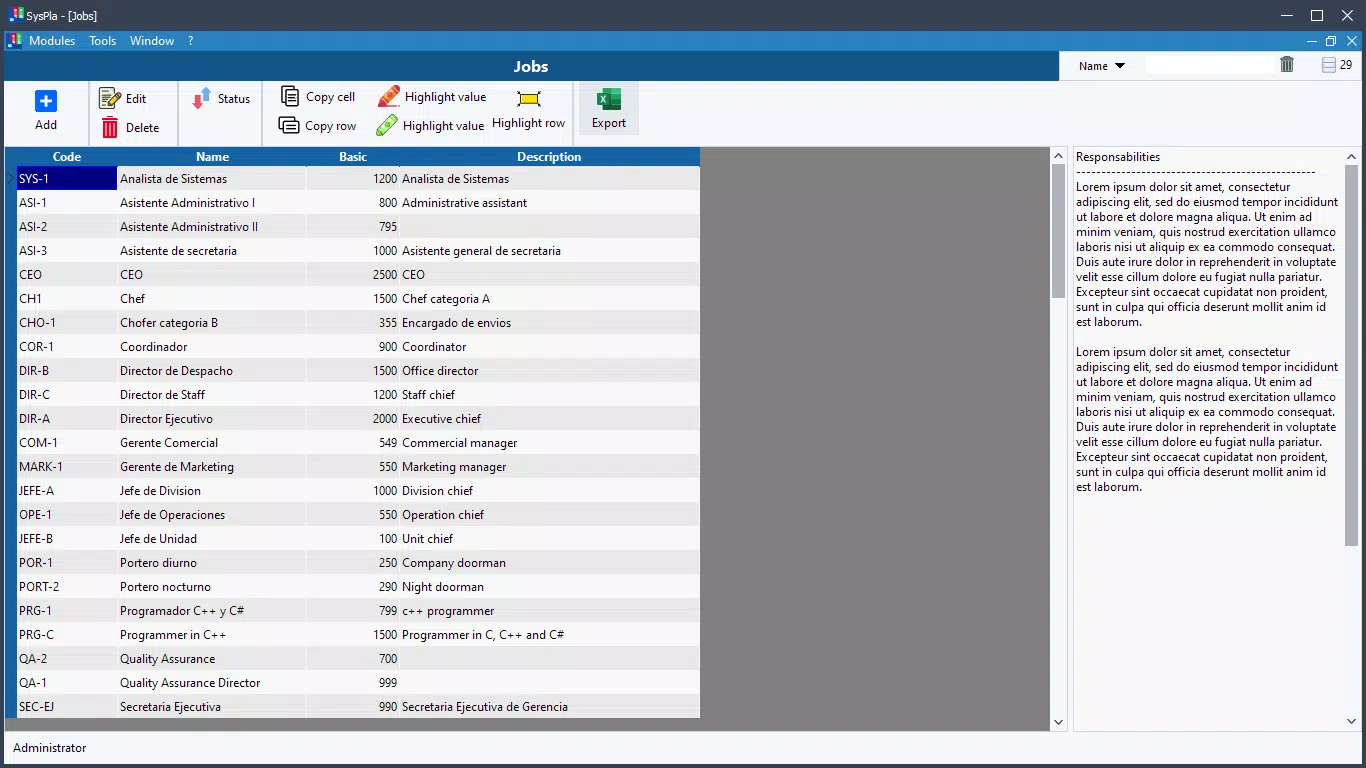
Task: Click the jobs grid vertical scrollbar thumb
Action: click(1059, 230)
